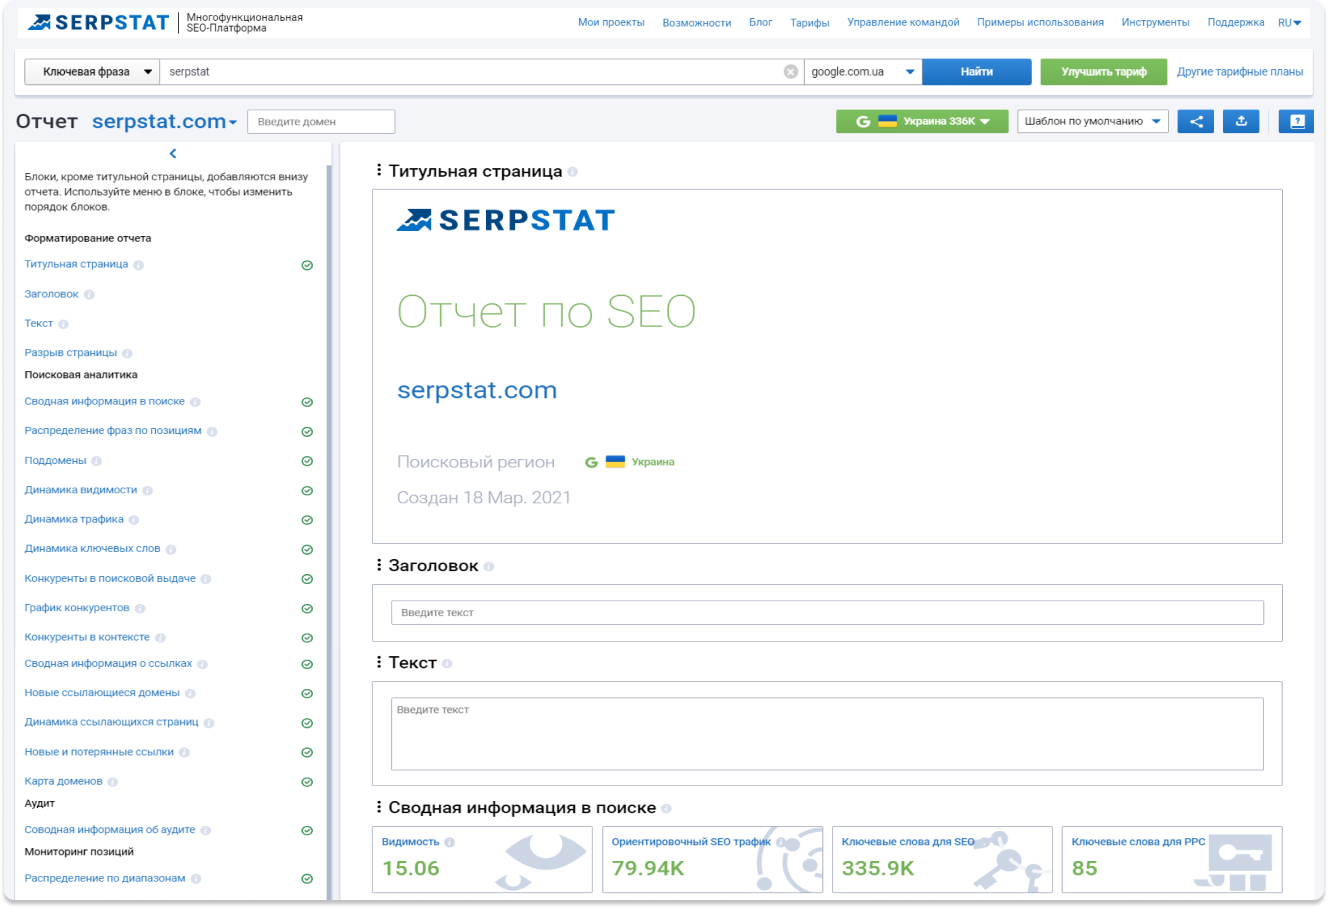Open Мои проекты in top menu

coord(611,22)
